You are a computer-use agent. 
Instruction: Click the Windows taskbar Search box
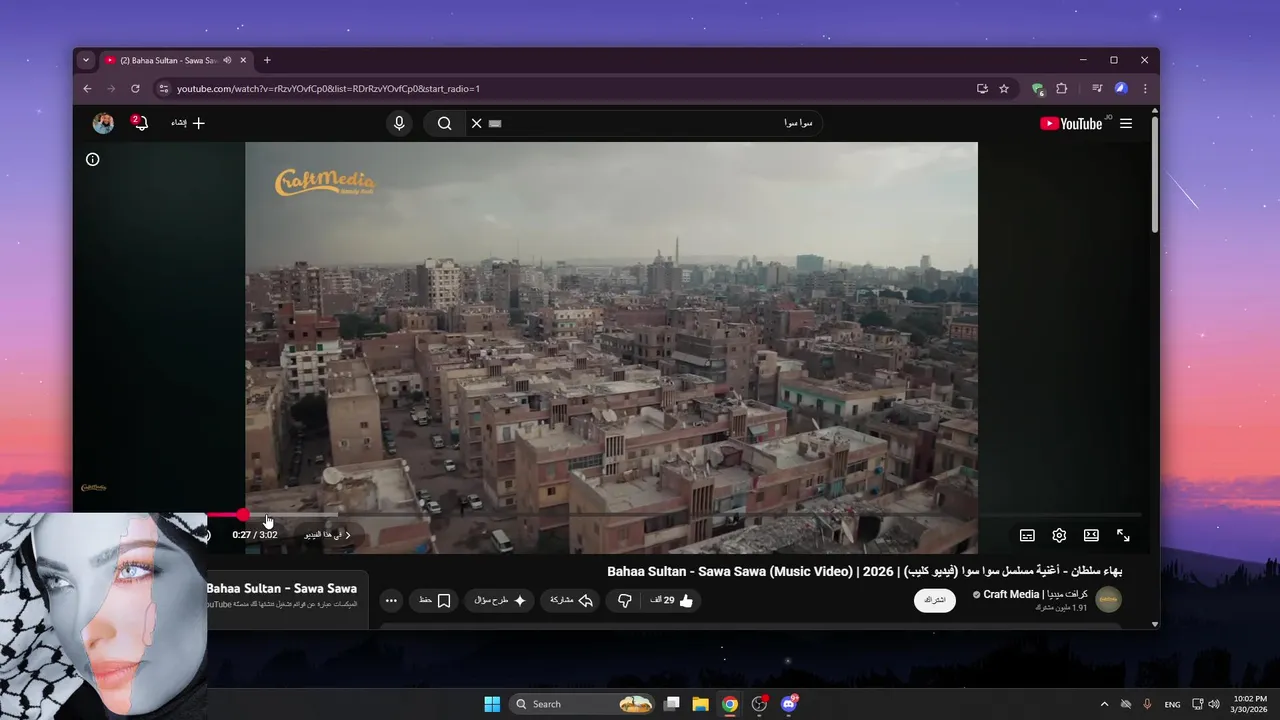pyautogui.click(x=584, y=704)
